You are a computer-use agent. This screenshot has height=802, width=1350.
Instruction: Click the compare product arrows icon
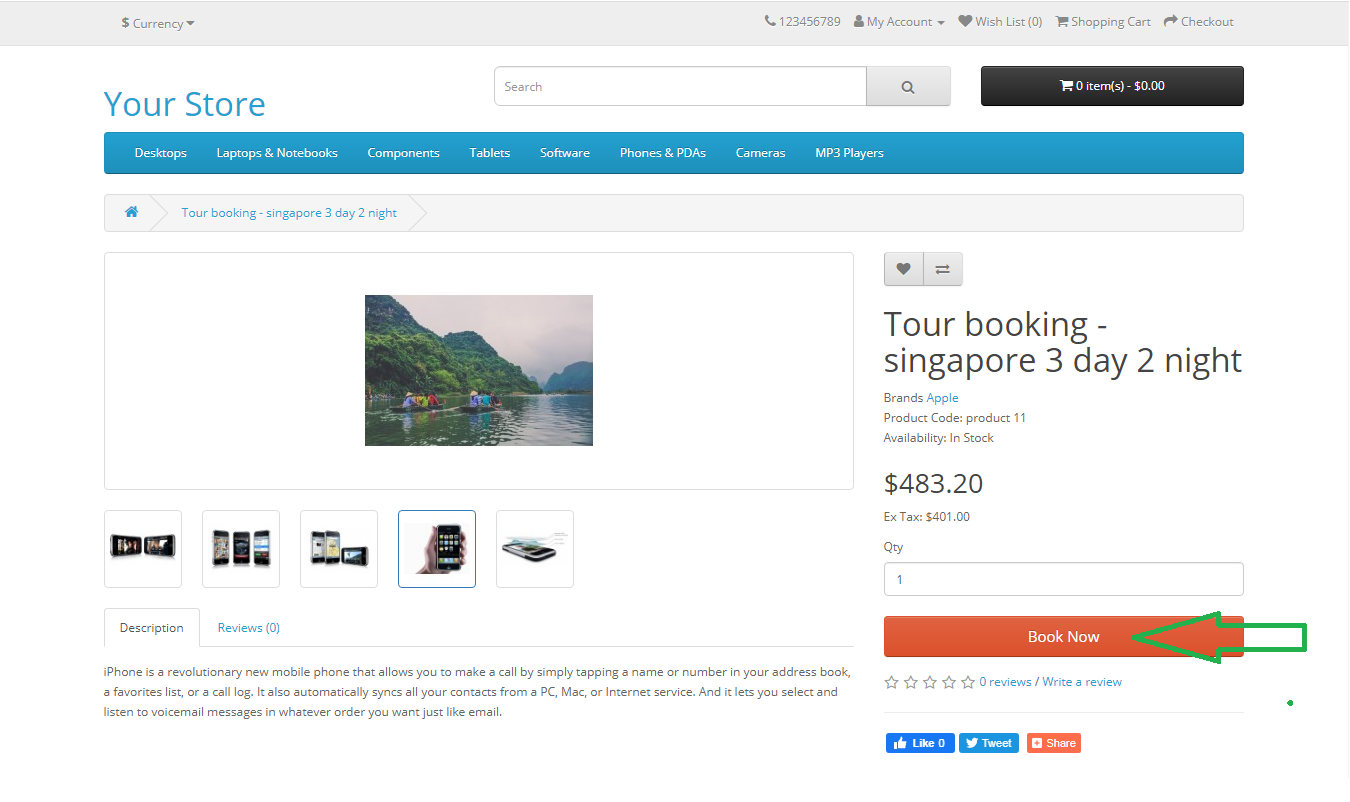(x=943, y=269)
